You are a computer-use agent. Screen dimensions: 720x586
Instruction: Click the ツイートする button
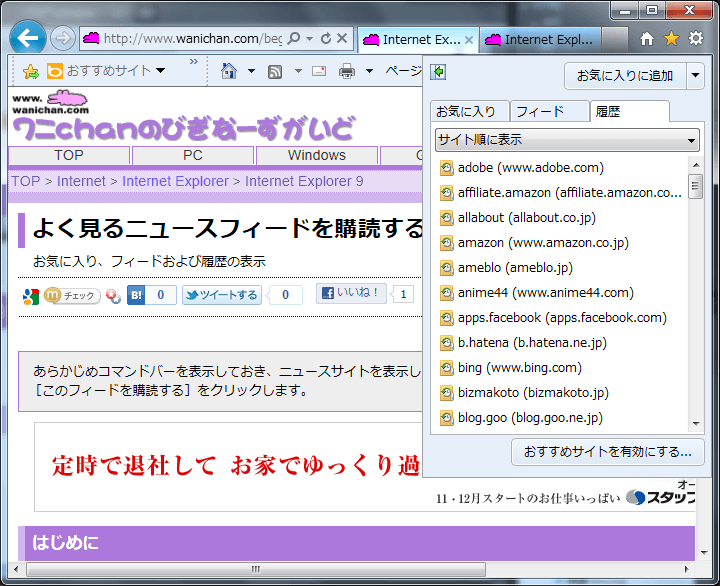[x=222, y=295]
